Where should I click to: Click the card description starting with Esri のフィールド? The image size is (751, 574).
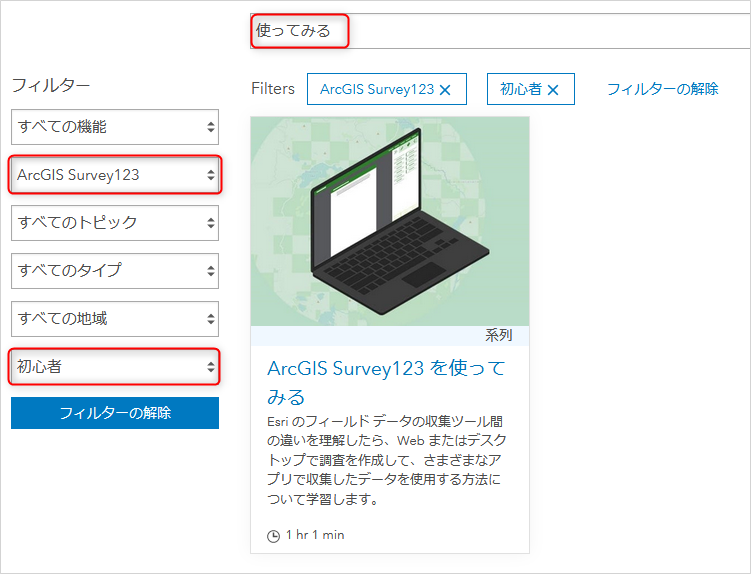pyautogui.click(x=387, y=460)
